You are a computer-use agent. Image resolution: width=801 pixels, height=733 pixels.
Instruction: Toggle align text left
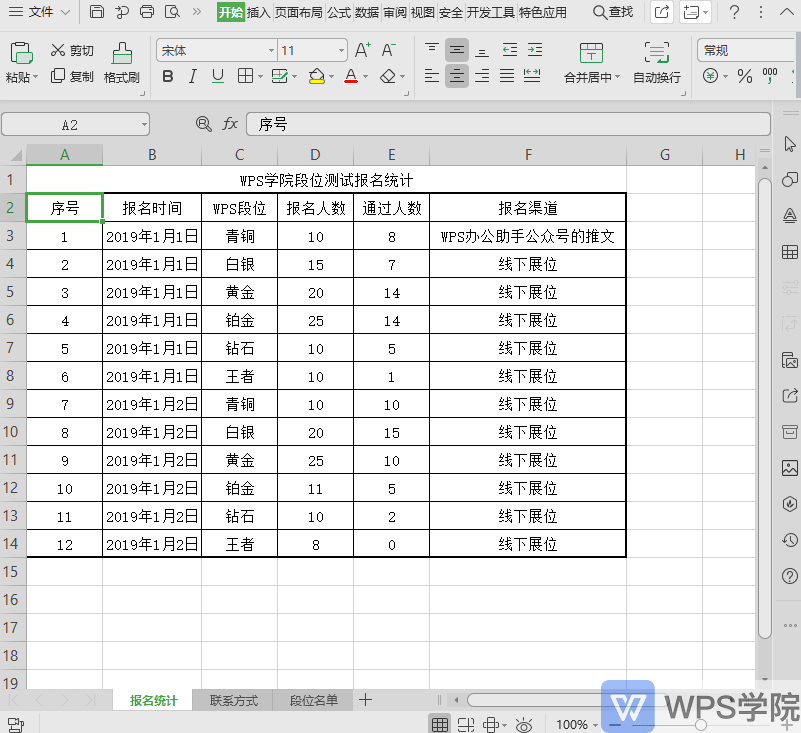[x=432, y=77]
